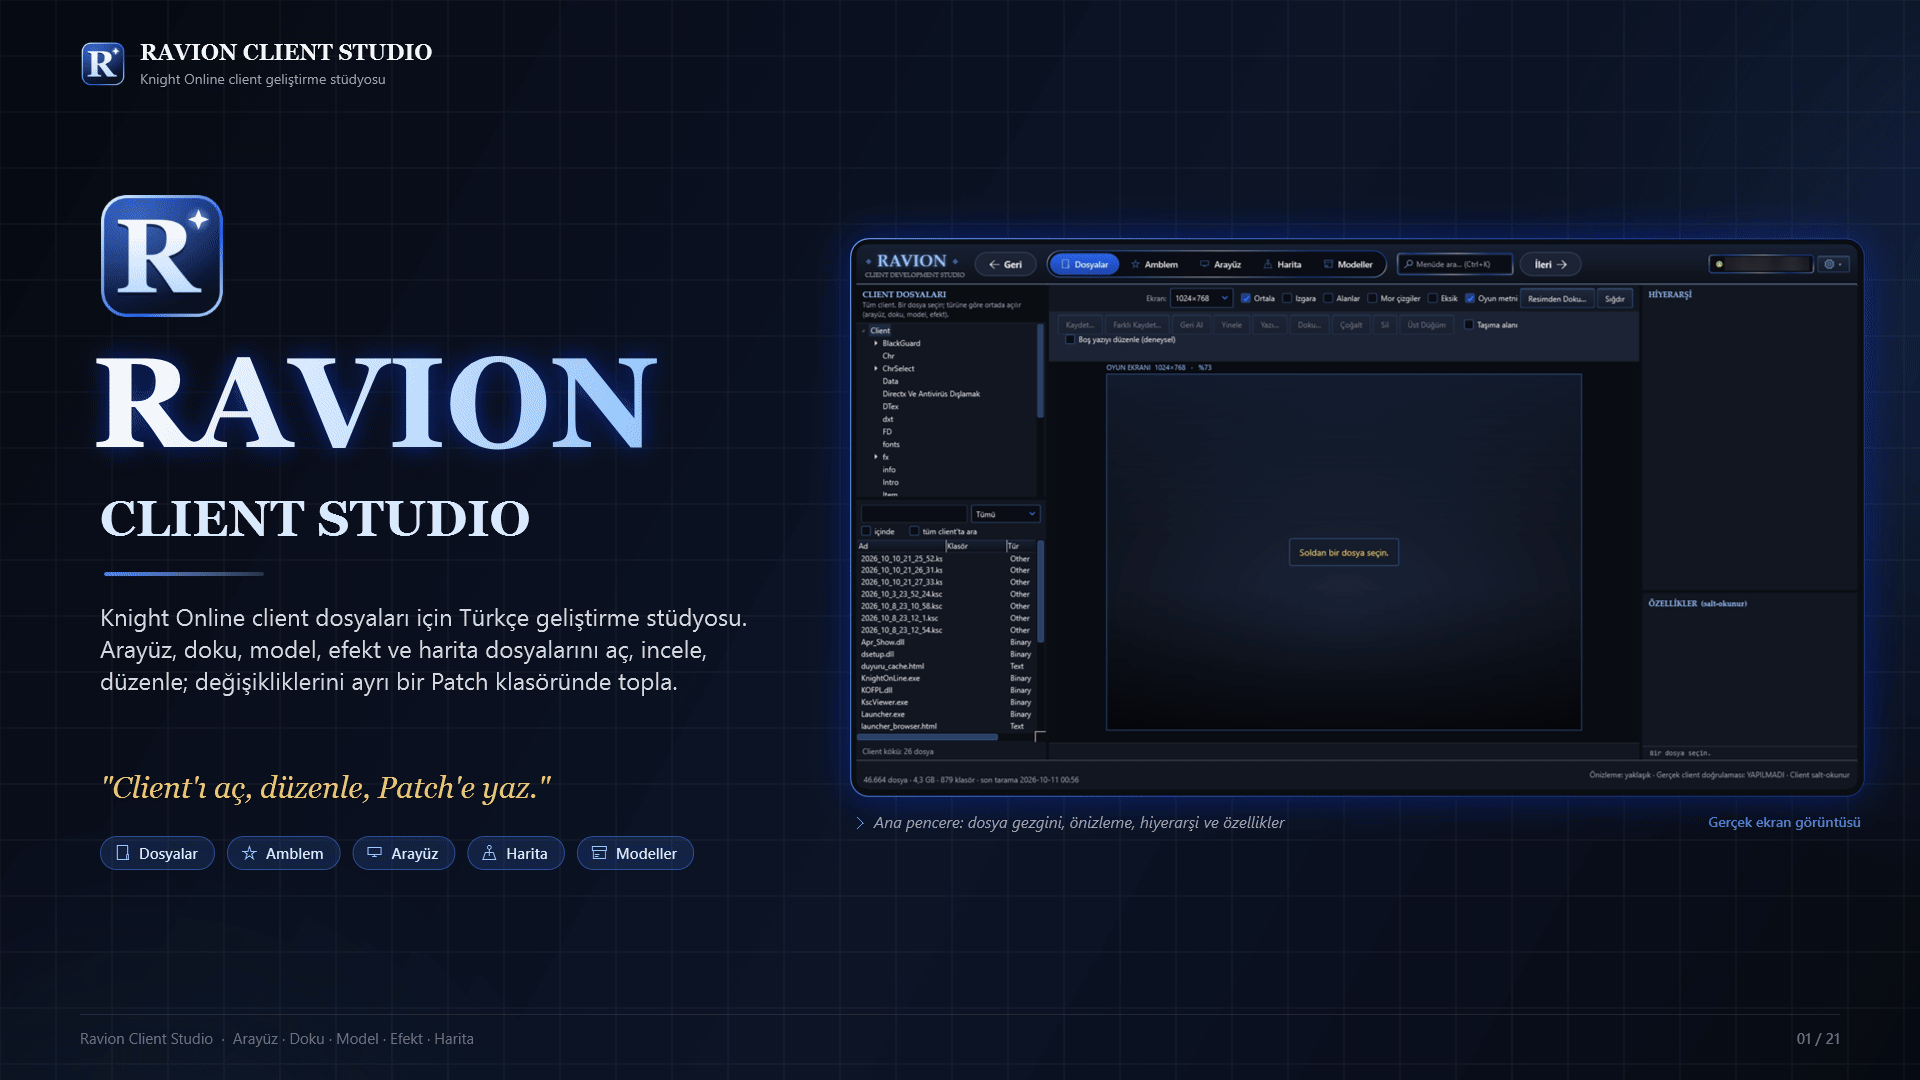
Task: Open the Ekran 1024×768 resolution dropdown
Action: [x=1201, y=298]
